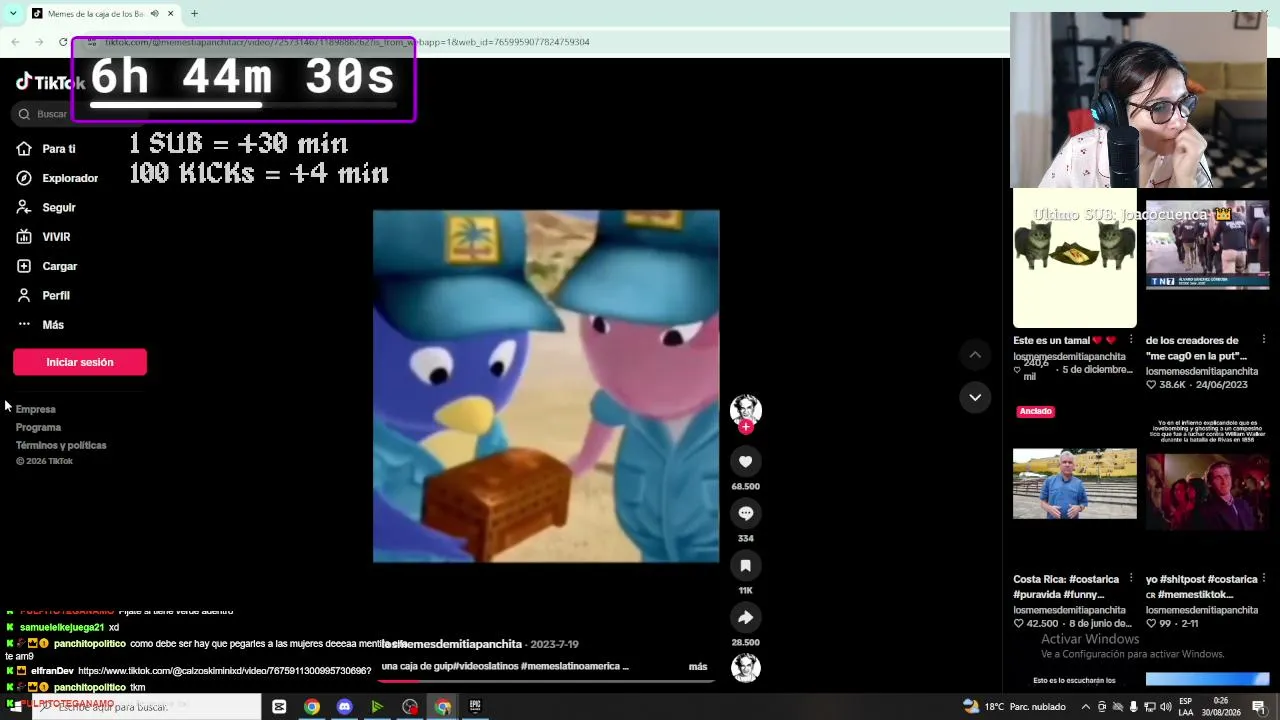Click the "yo #shitpost #costarica" video title
This screenshot has height=720, width=1280.
tap(1201, 586)
